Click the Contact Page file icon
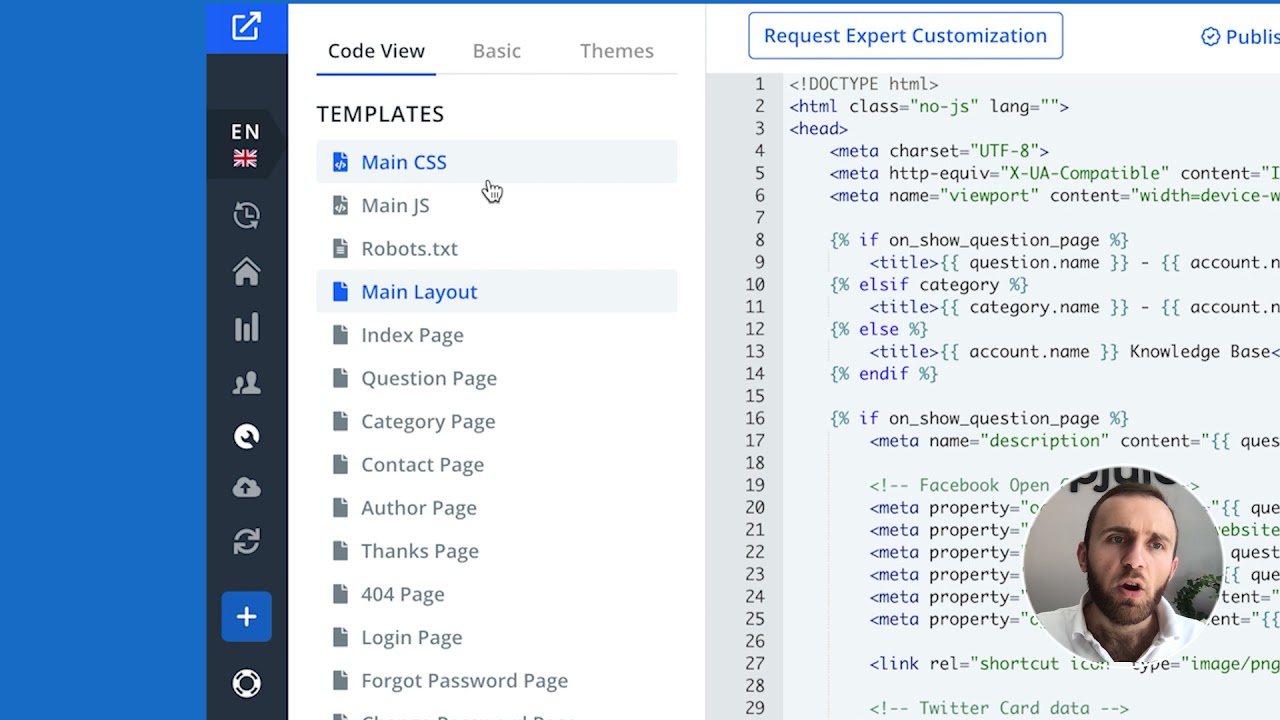The height and width of the screenshot is (720, 1280). pos(340,464)
